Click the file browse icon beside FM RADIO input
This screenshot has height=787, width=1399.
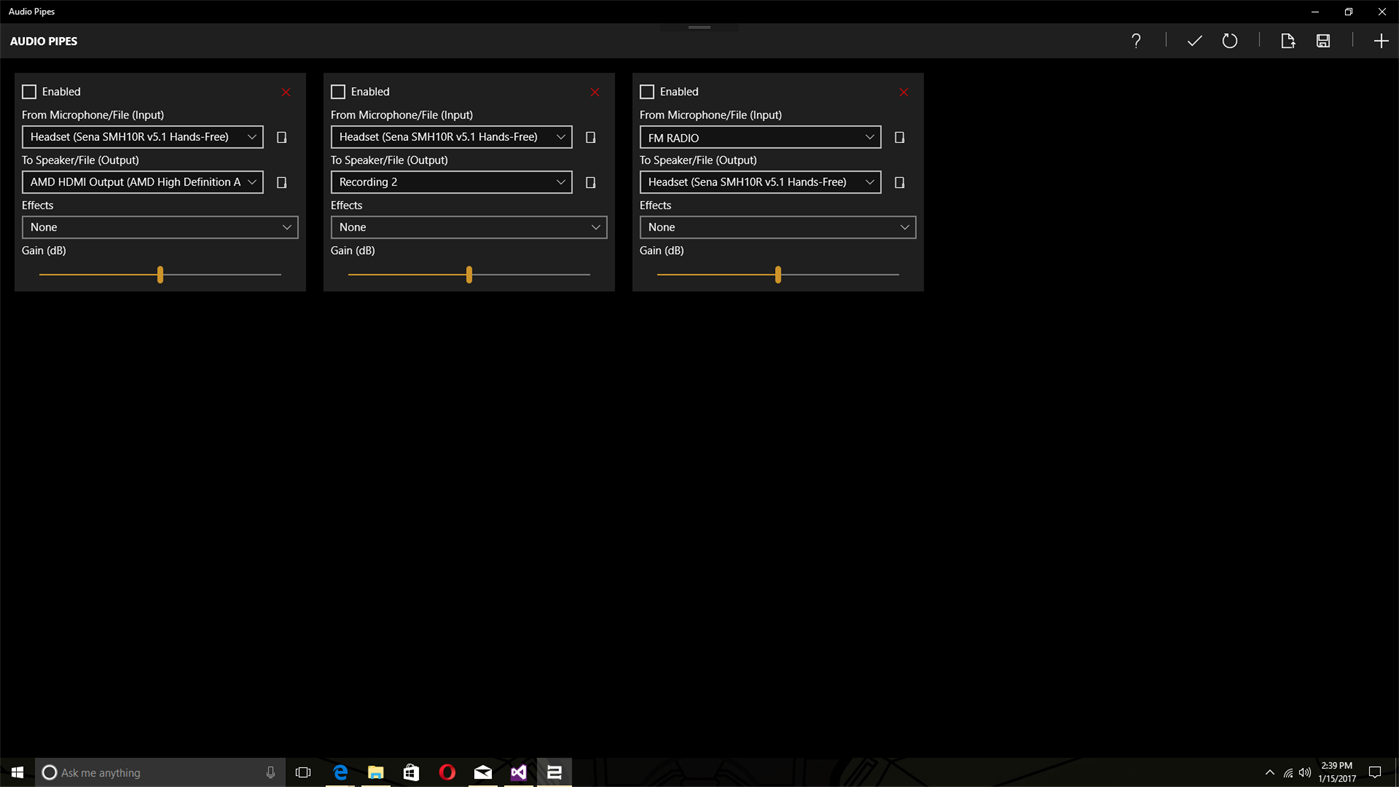[x=899, y=137]
